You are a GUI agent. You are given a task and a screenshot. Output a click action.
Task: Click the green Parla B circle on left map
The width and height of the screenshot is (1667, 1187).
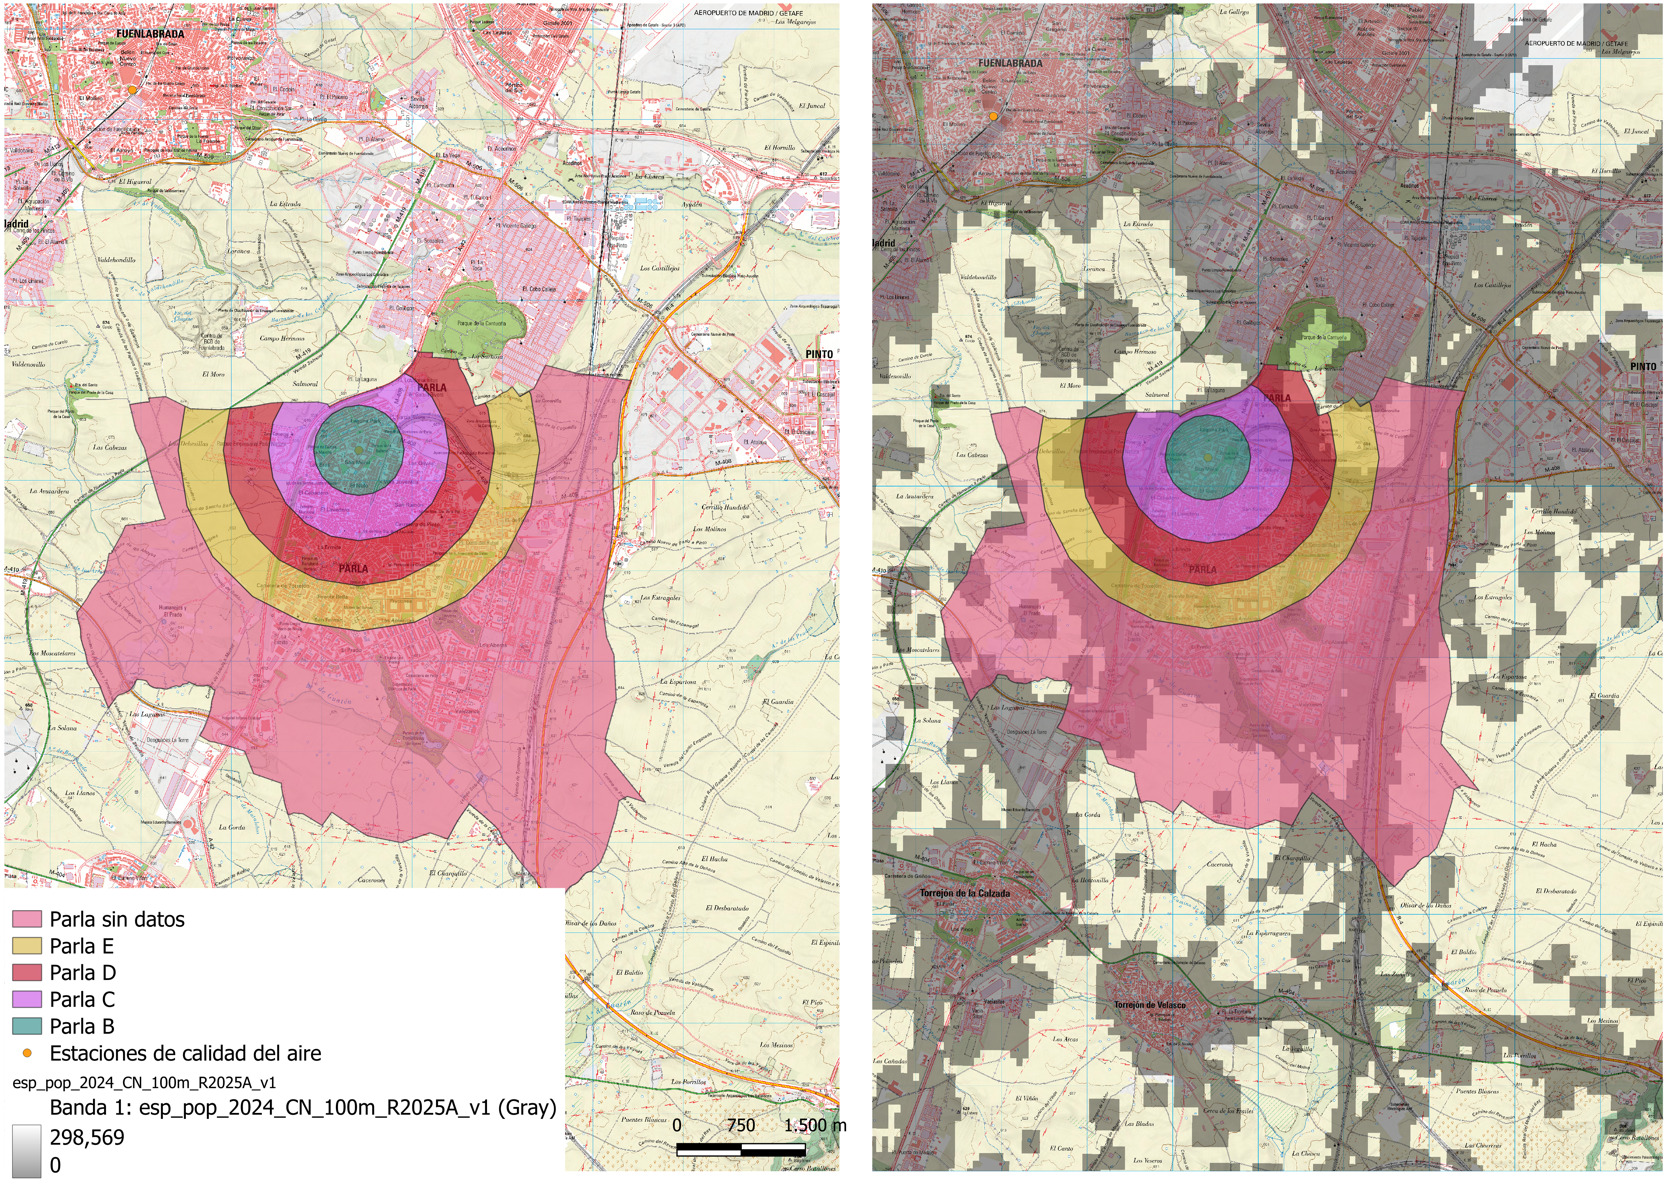point(358,450)
